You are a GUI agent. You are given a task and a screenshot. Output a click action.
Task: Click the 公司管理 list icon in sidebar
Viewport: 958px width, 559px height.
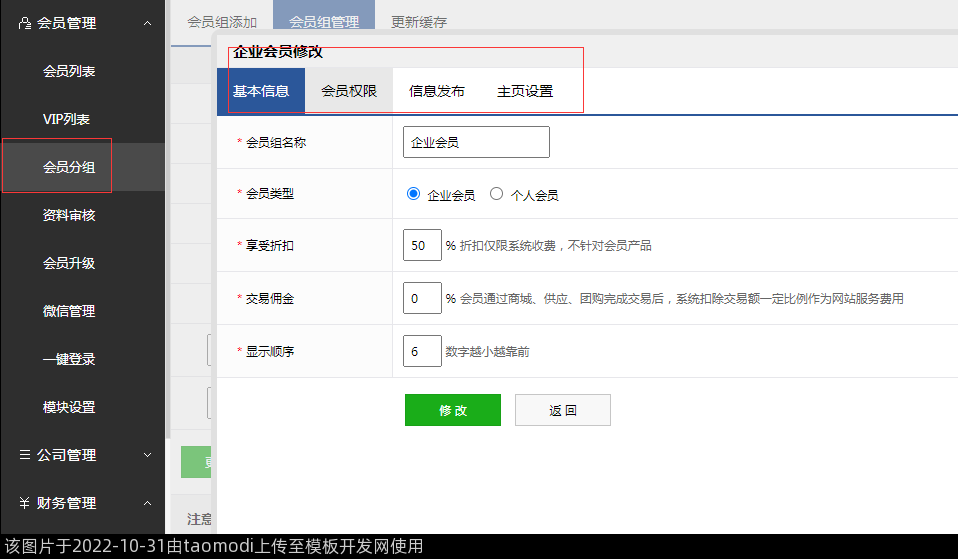(x=25, y=455)
